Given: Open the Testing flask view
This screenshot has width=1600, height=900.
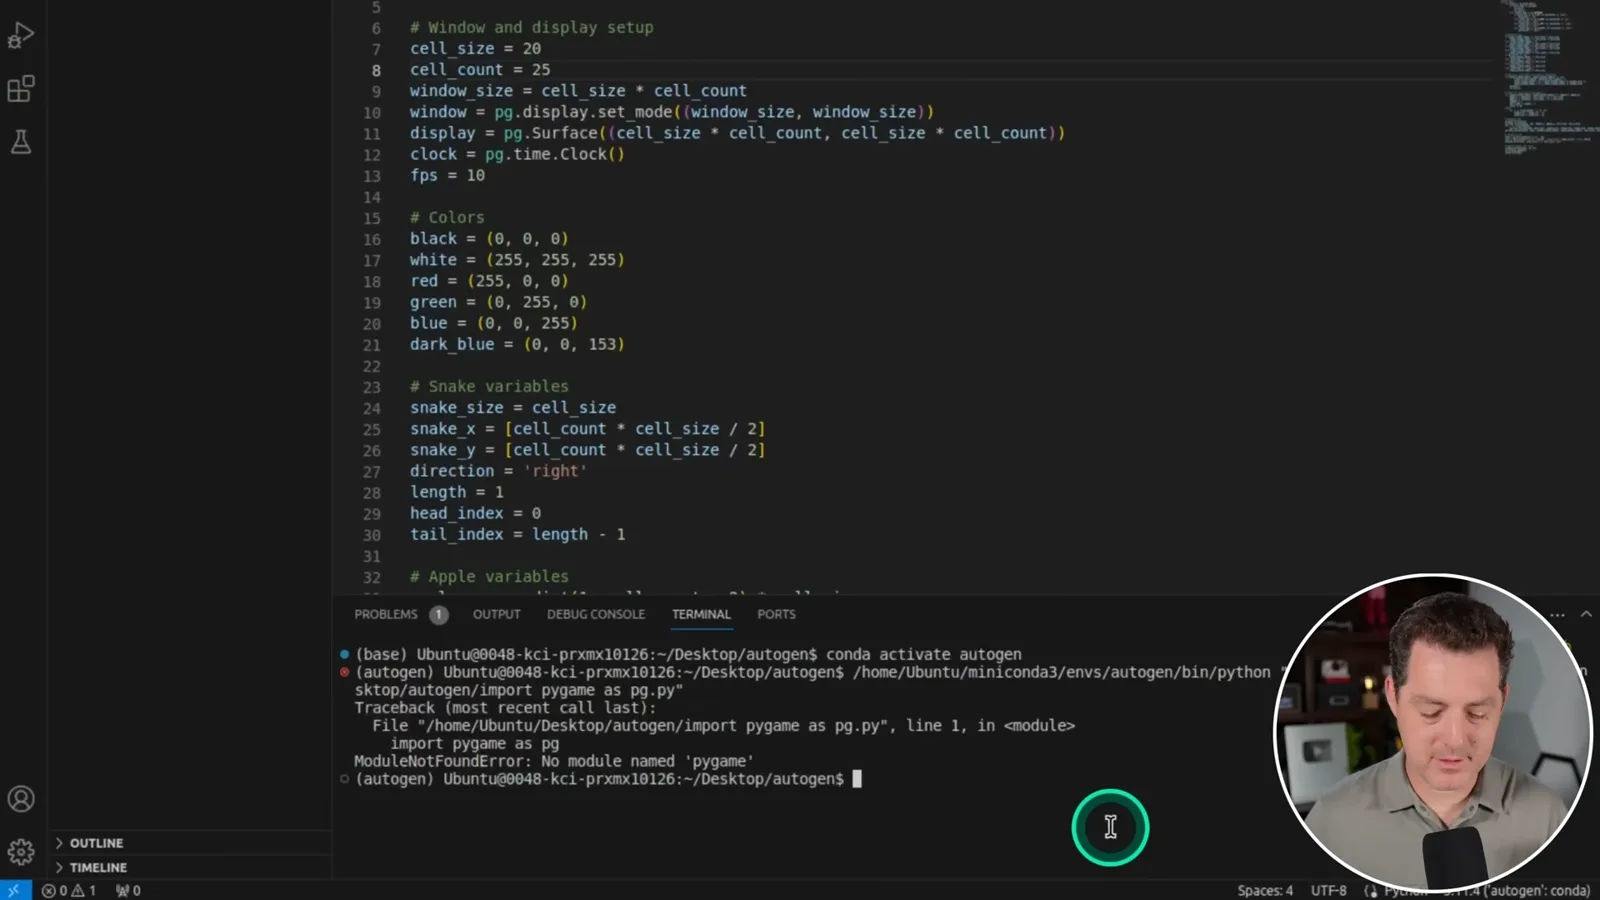Looking at the screenshot, I should pyautogui.click(x=20, y=142).
